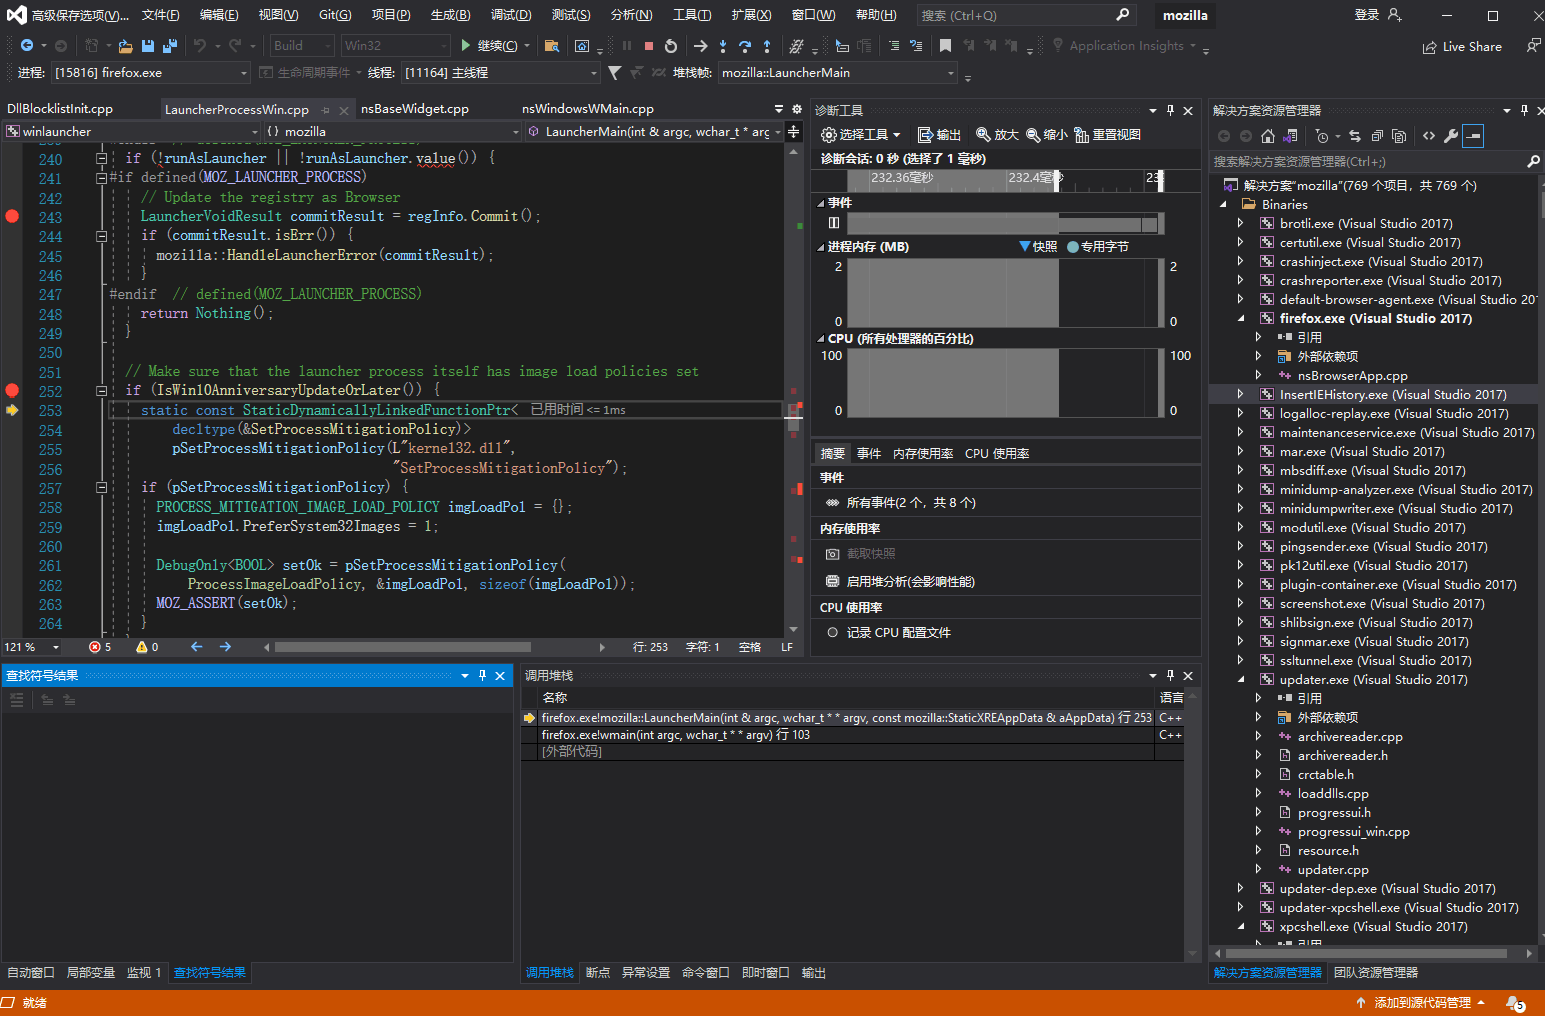Click the editor horizontal scrollbar thumb
The width and height of the screenshot is (1545, 1016).
point(402,648)
